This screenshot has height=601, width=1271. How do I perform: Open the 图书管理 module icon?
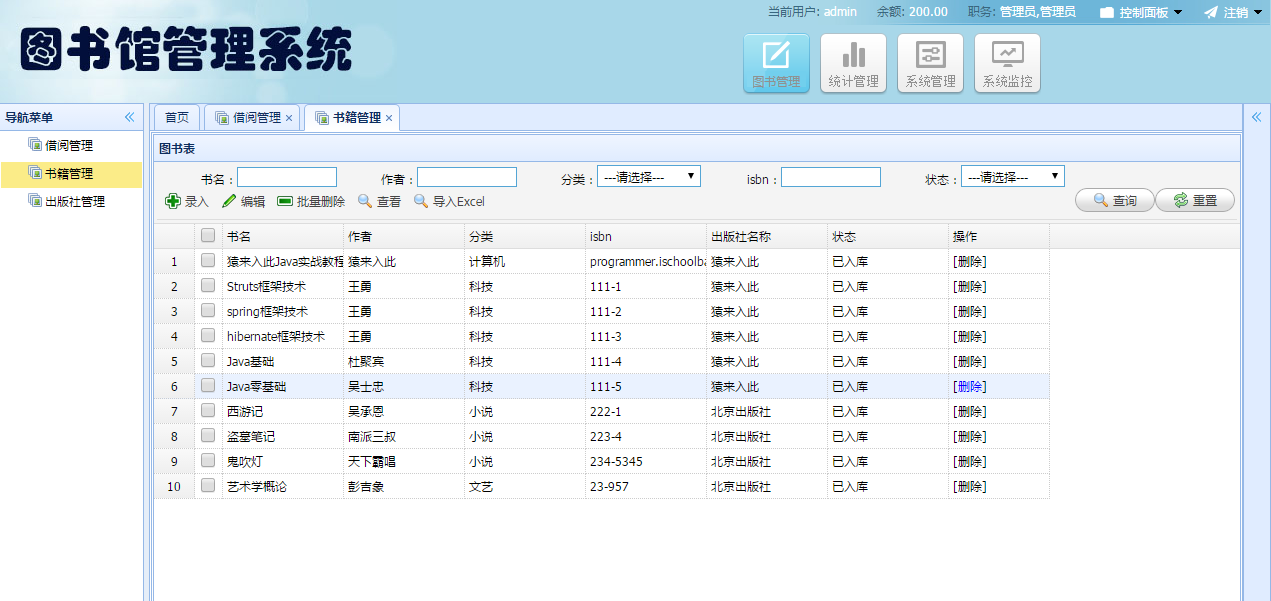click(x=776, y=62)
